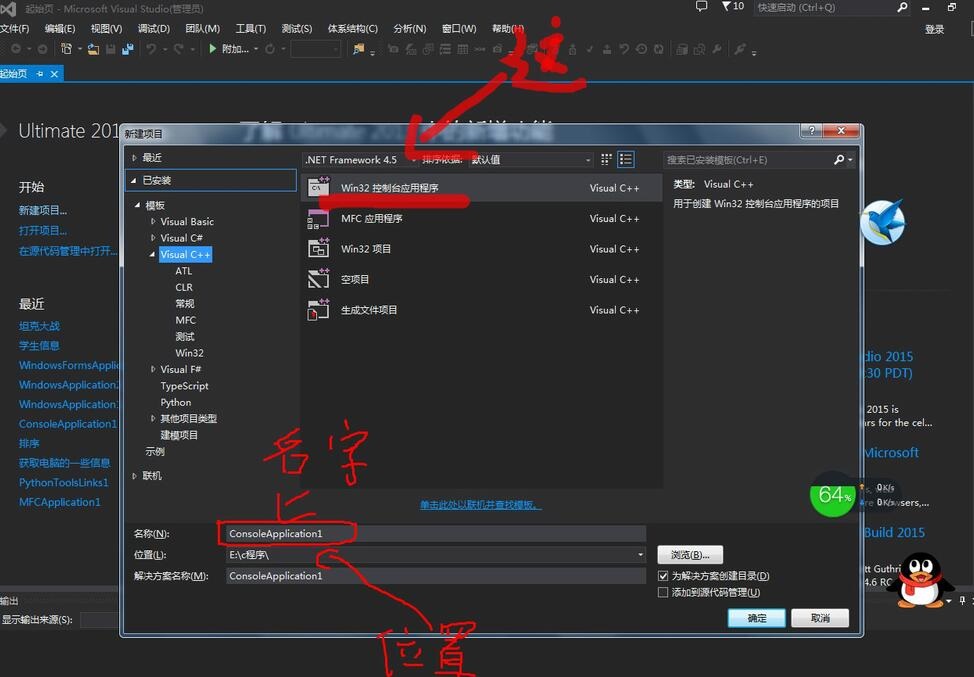This screenshot has width=974, height=677.
Task: Open the 调试(D) menu
Action: click(153, 29)
